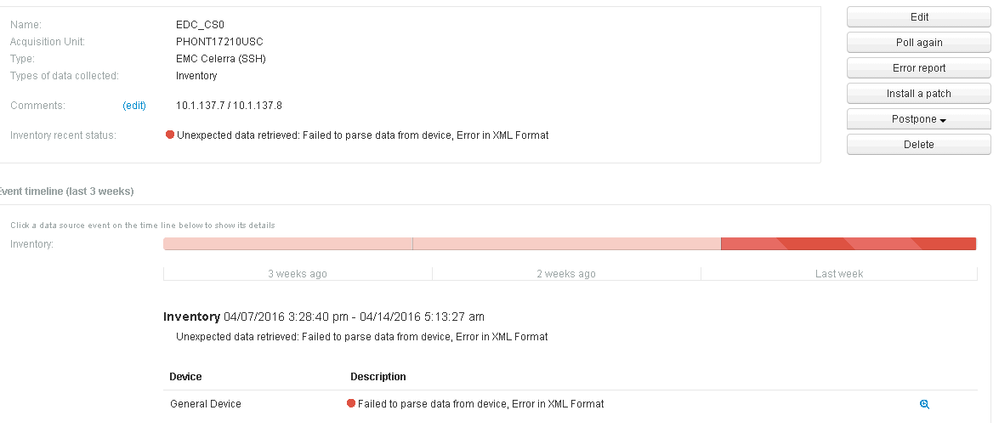Click the magnifier icon in General Device row
999x423 pixels.
(x=924, y=404)
